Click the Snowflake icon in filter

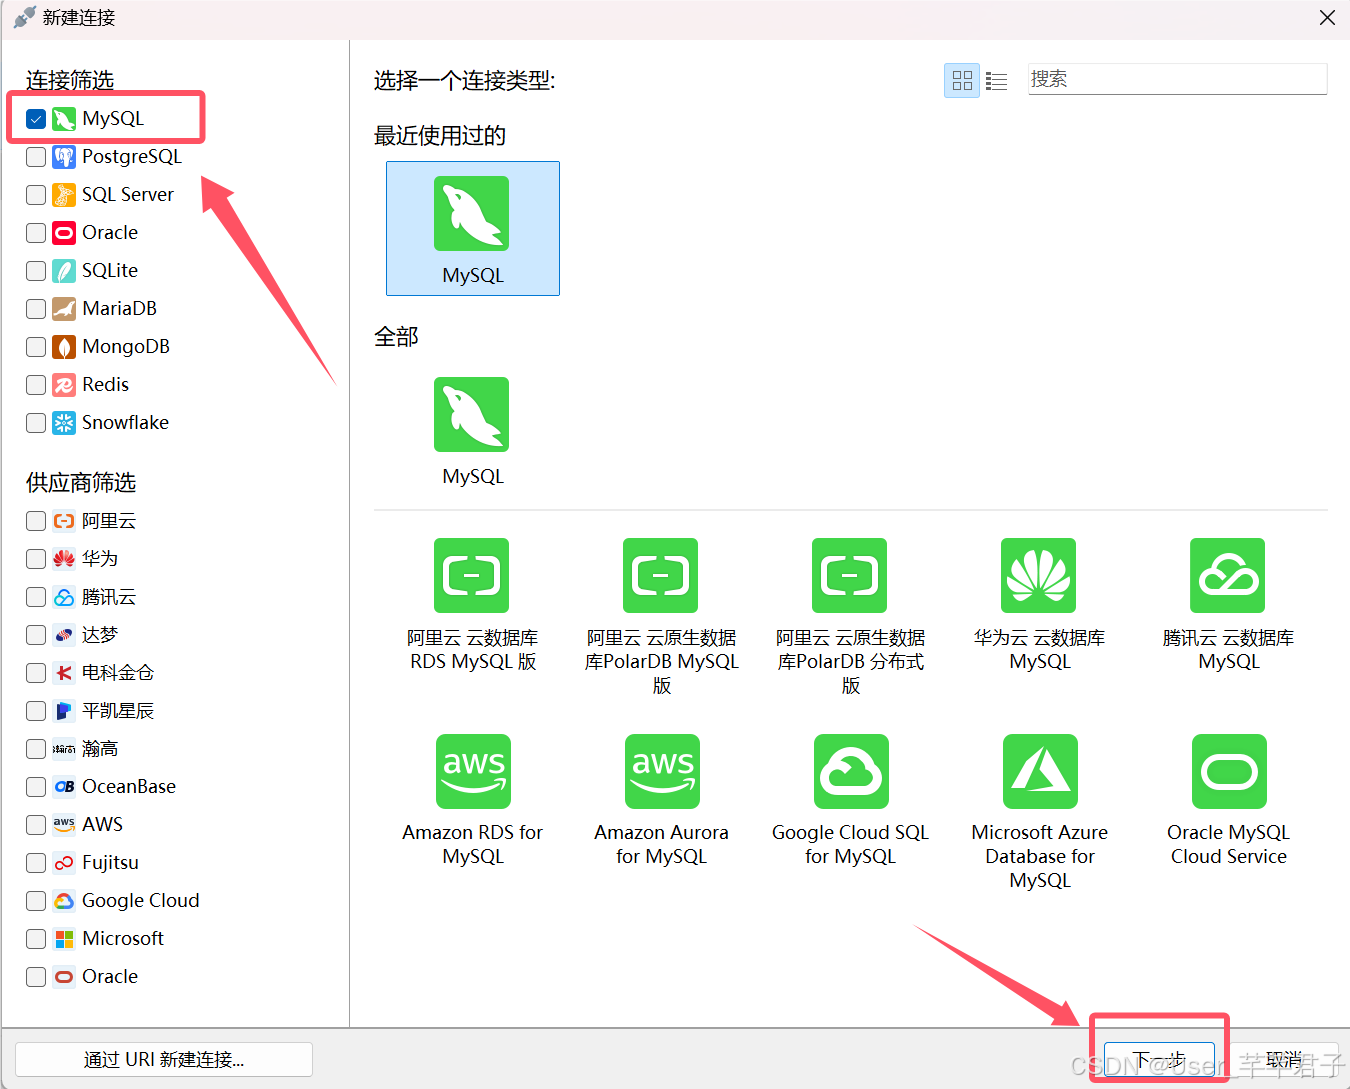pos(64,423)
